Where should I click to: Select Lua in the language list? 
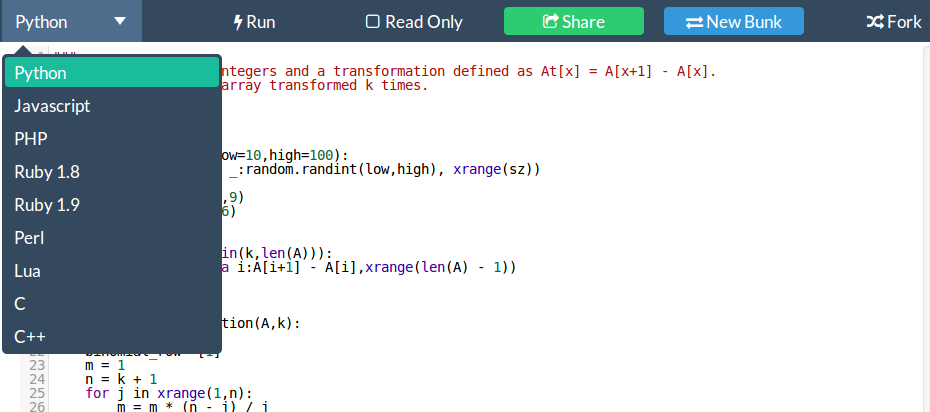pos(112,271)
